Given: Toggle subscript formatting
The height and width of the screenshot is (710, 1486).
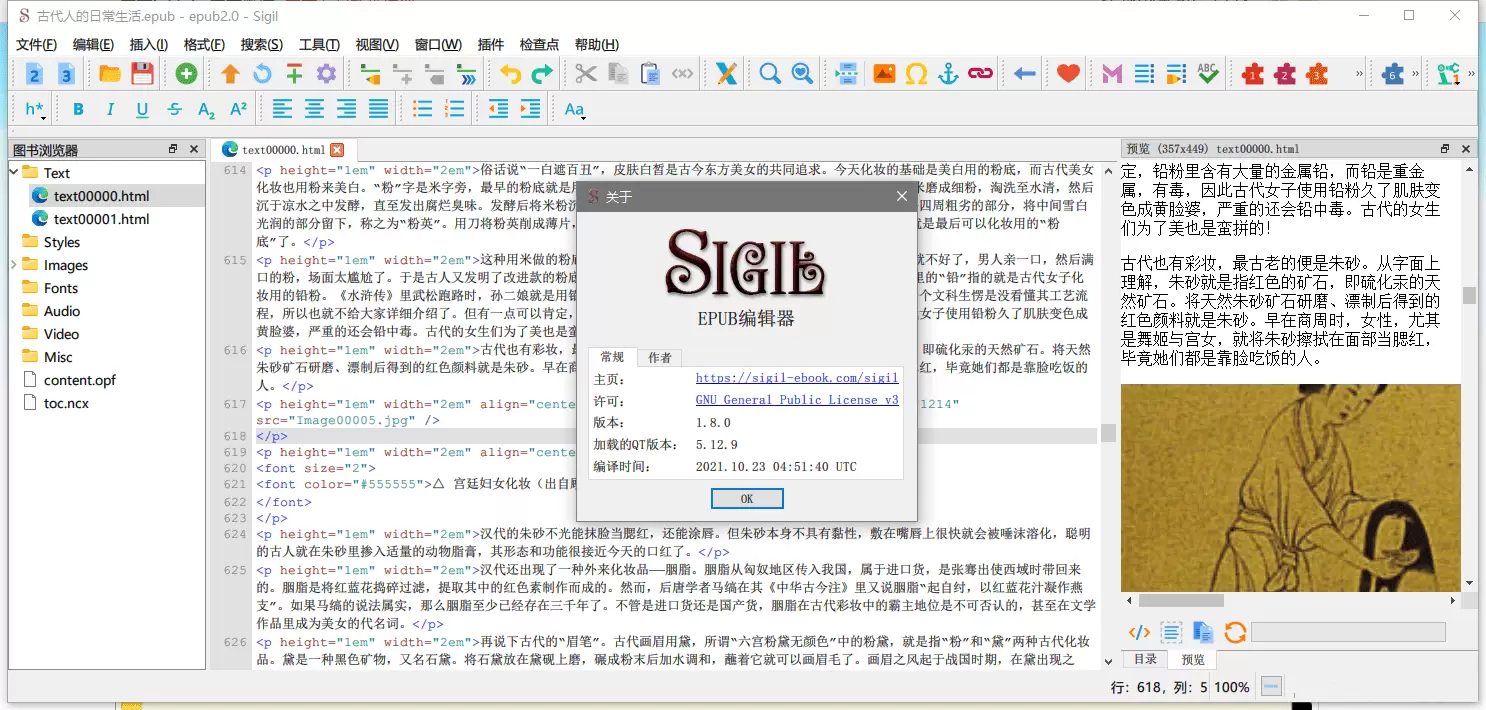Looking at the screenshot, I should (207, 109).
